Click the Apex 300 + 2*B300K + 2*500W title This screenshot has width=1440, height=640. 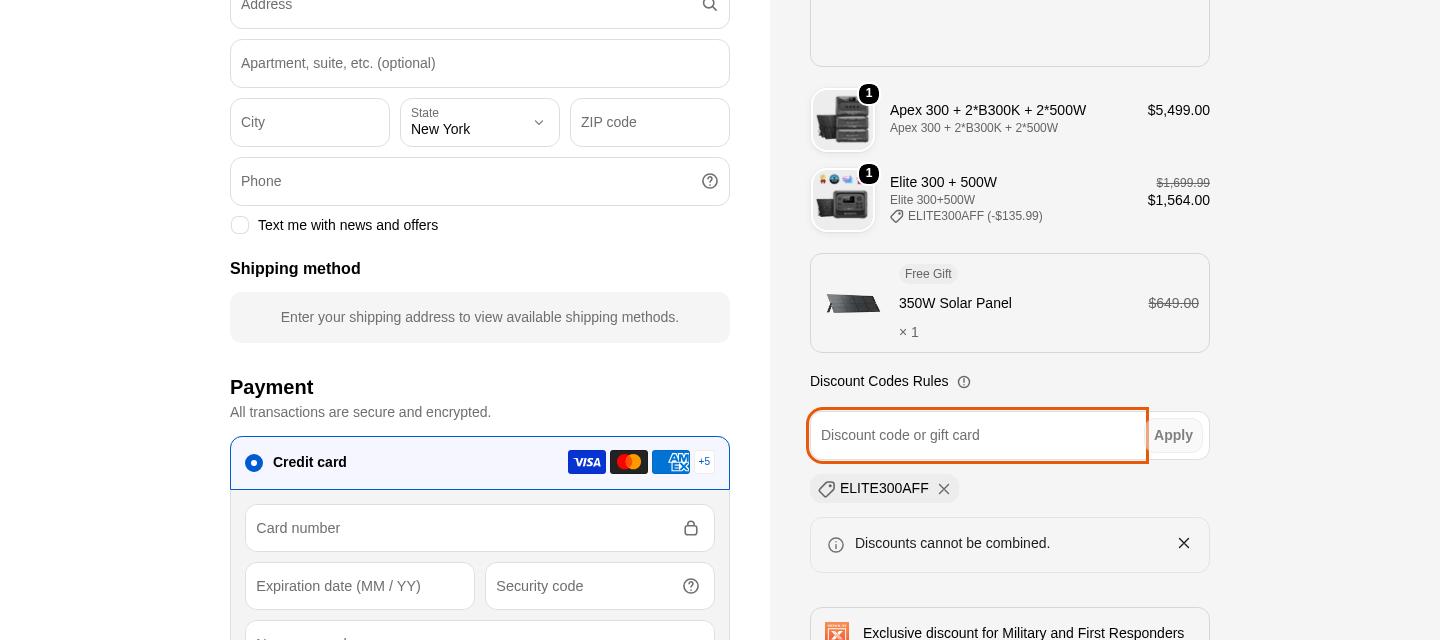point(988,110)
